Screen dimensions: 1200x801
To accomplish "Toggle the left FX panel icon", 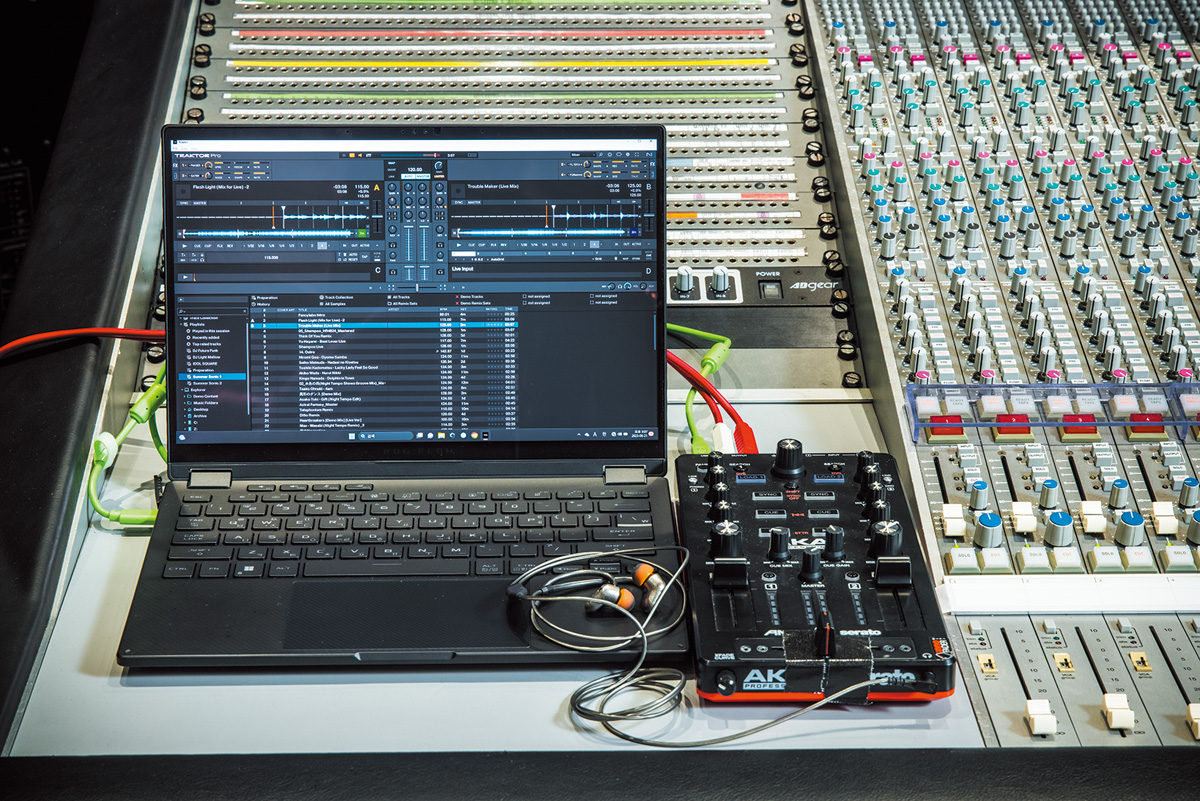I will pyautogui.click(x=175, y=165).
